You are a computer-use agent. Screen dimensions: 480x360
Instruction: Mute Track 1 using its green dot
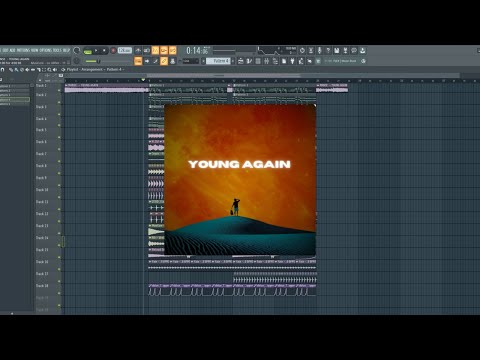coord(59,90)
